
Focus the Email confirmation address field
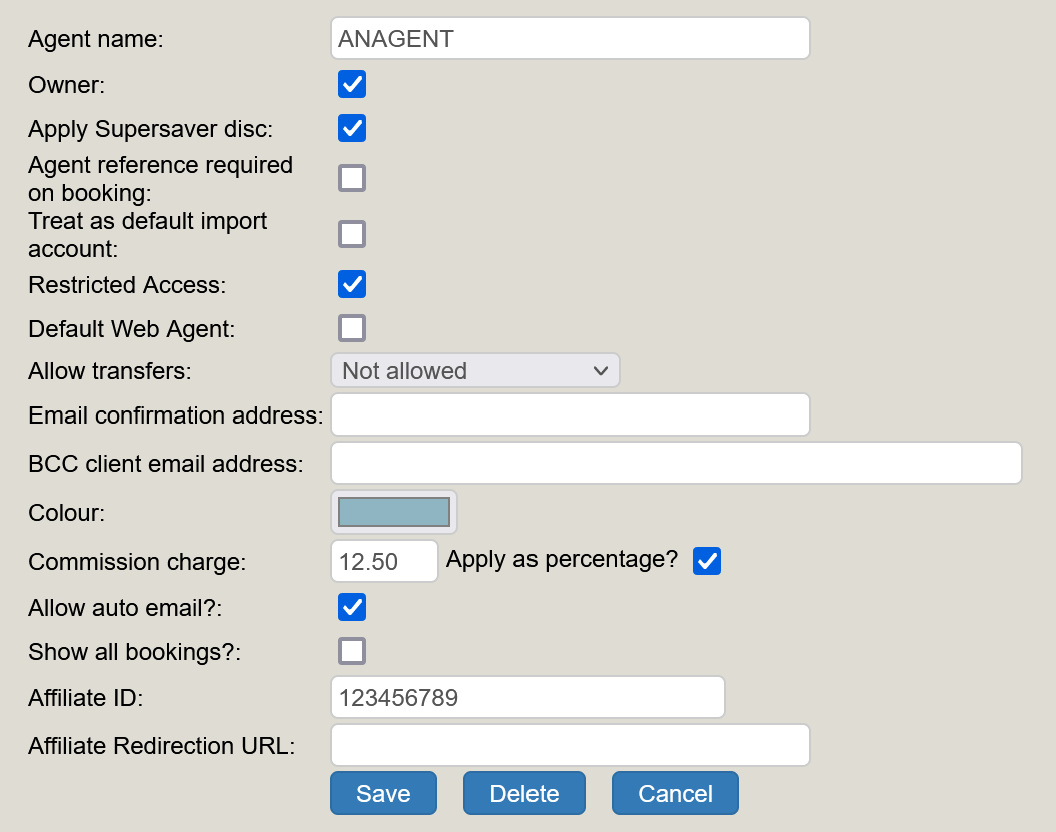tap(569, 415)
